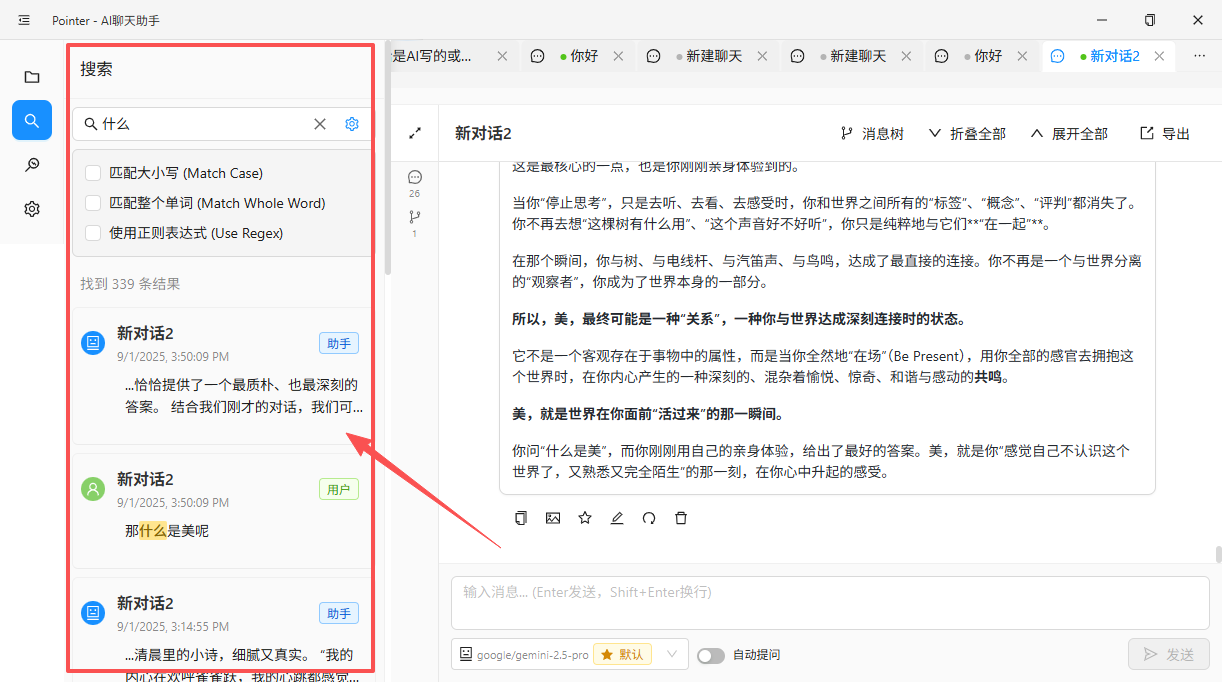Toggle the 自动提问 switch on

tap(711, 655)
